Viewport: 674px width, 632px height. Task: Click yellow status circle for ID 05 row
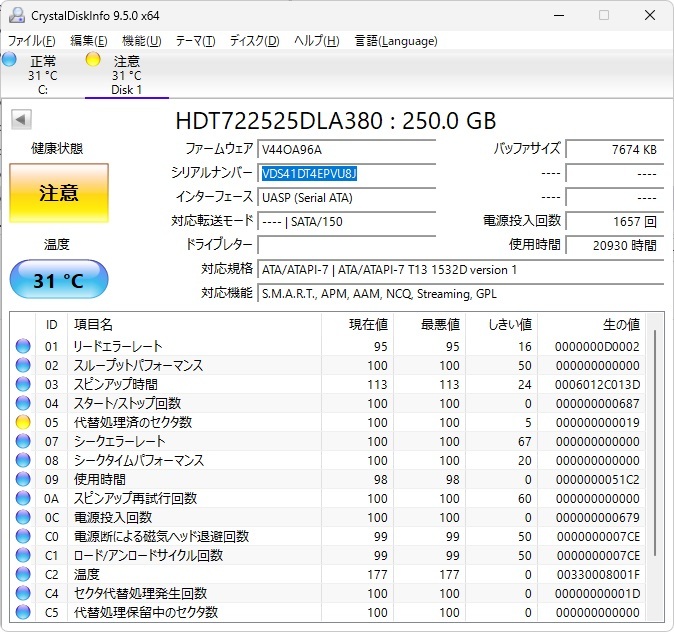click(x=23, y=422)
